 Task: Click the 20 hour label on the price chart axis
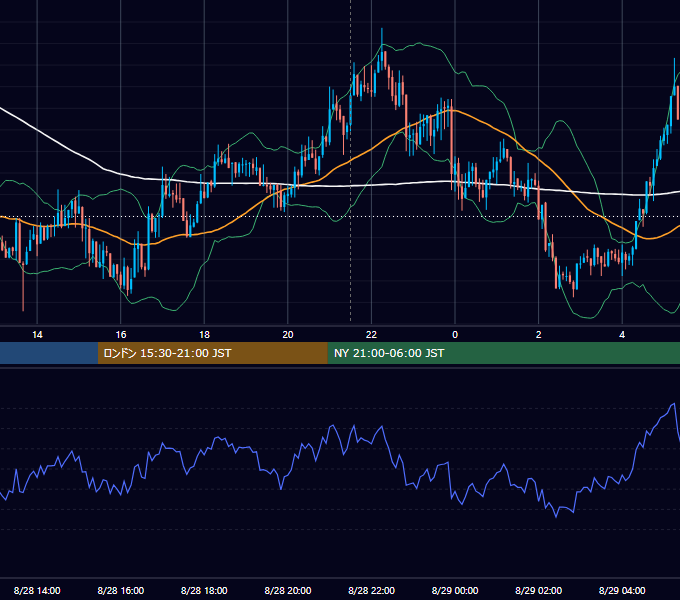288,335
